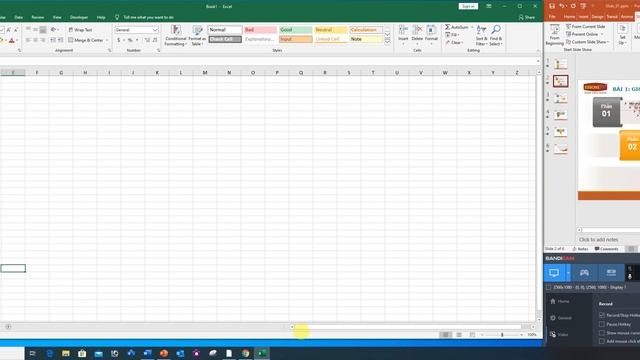The image size is (640, 360).
Task: Click increase decimal icon
Action: click(147, 40)
